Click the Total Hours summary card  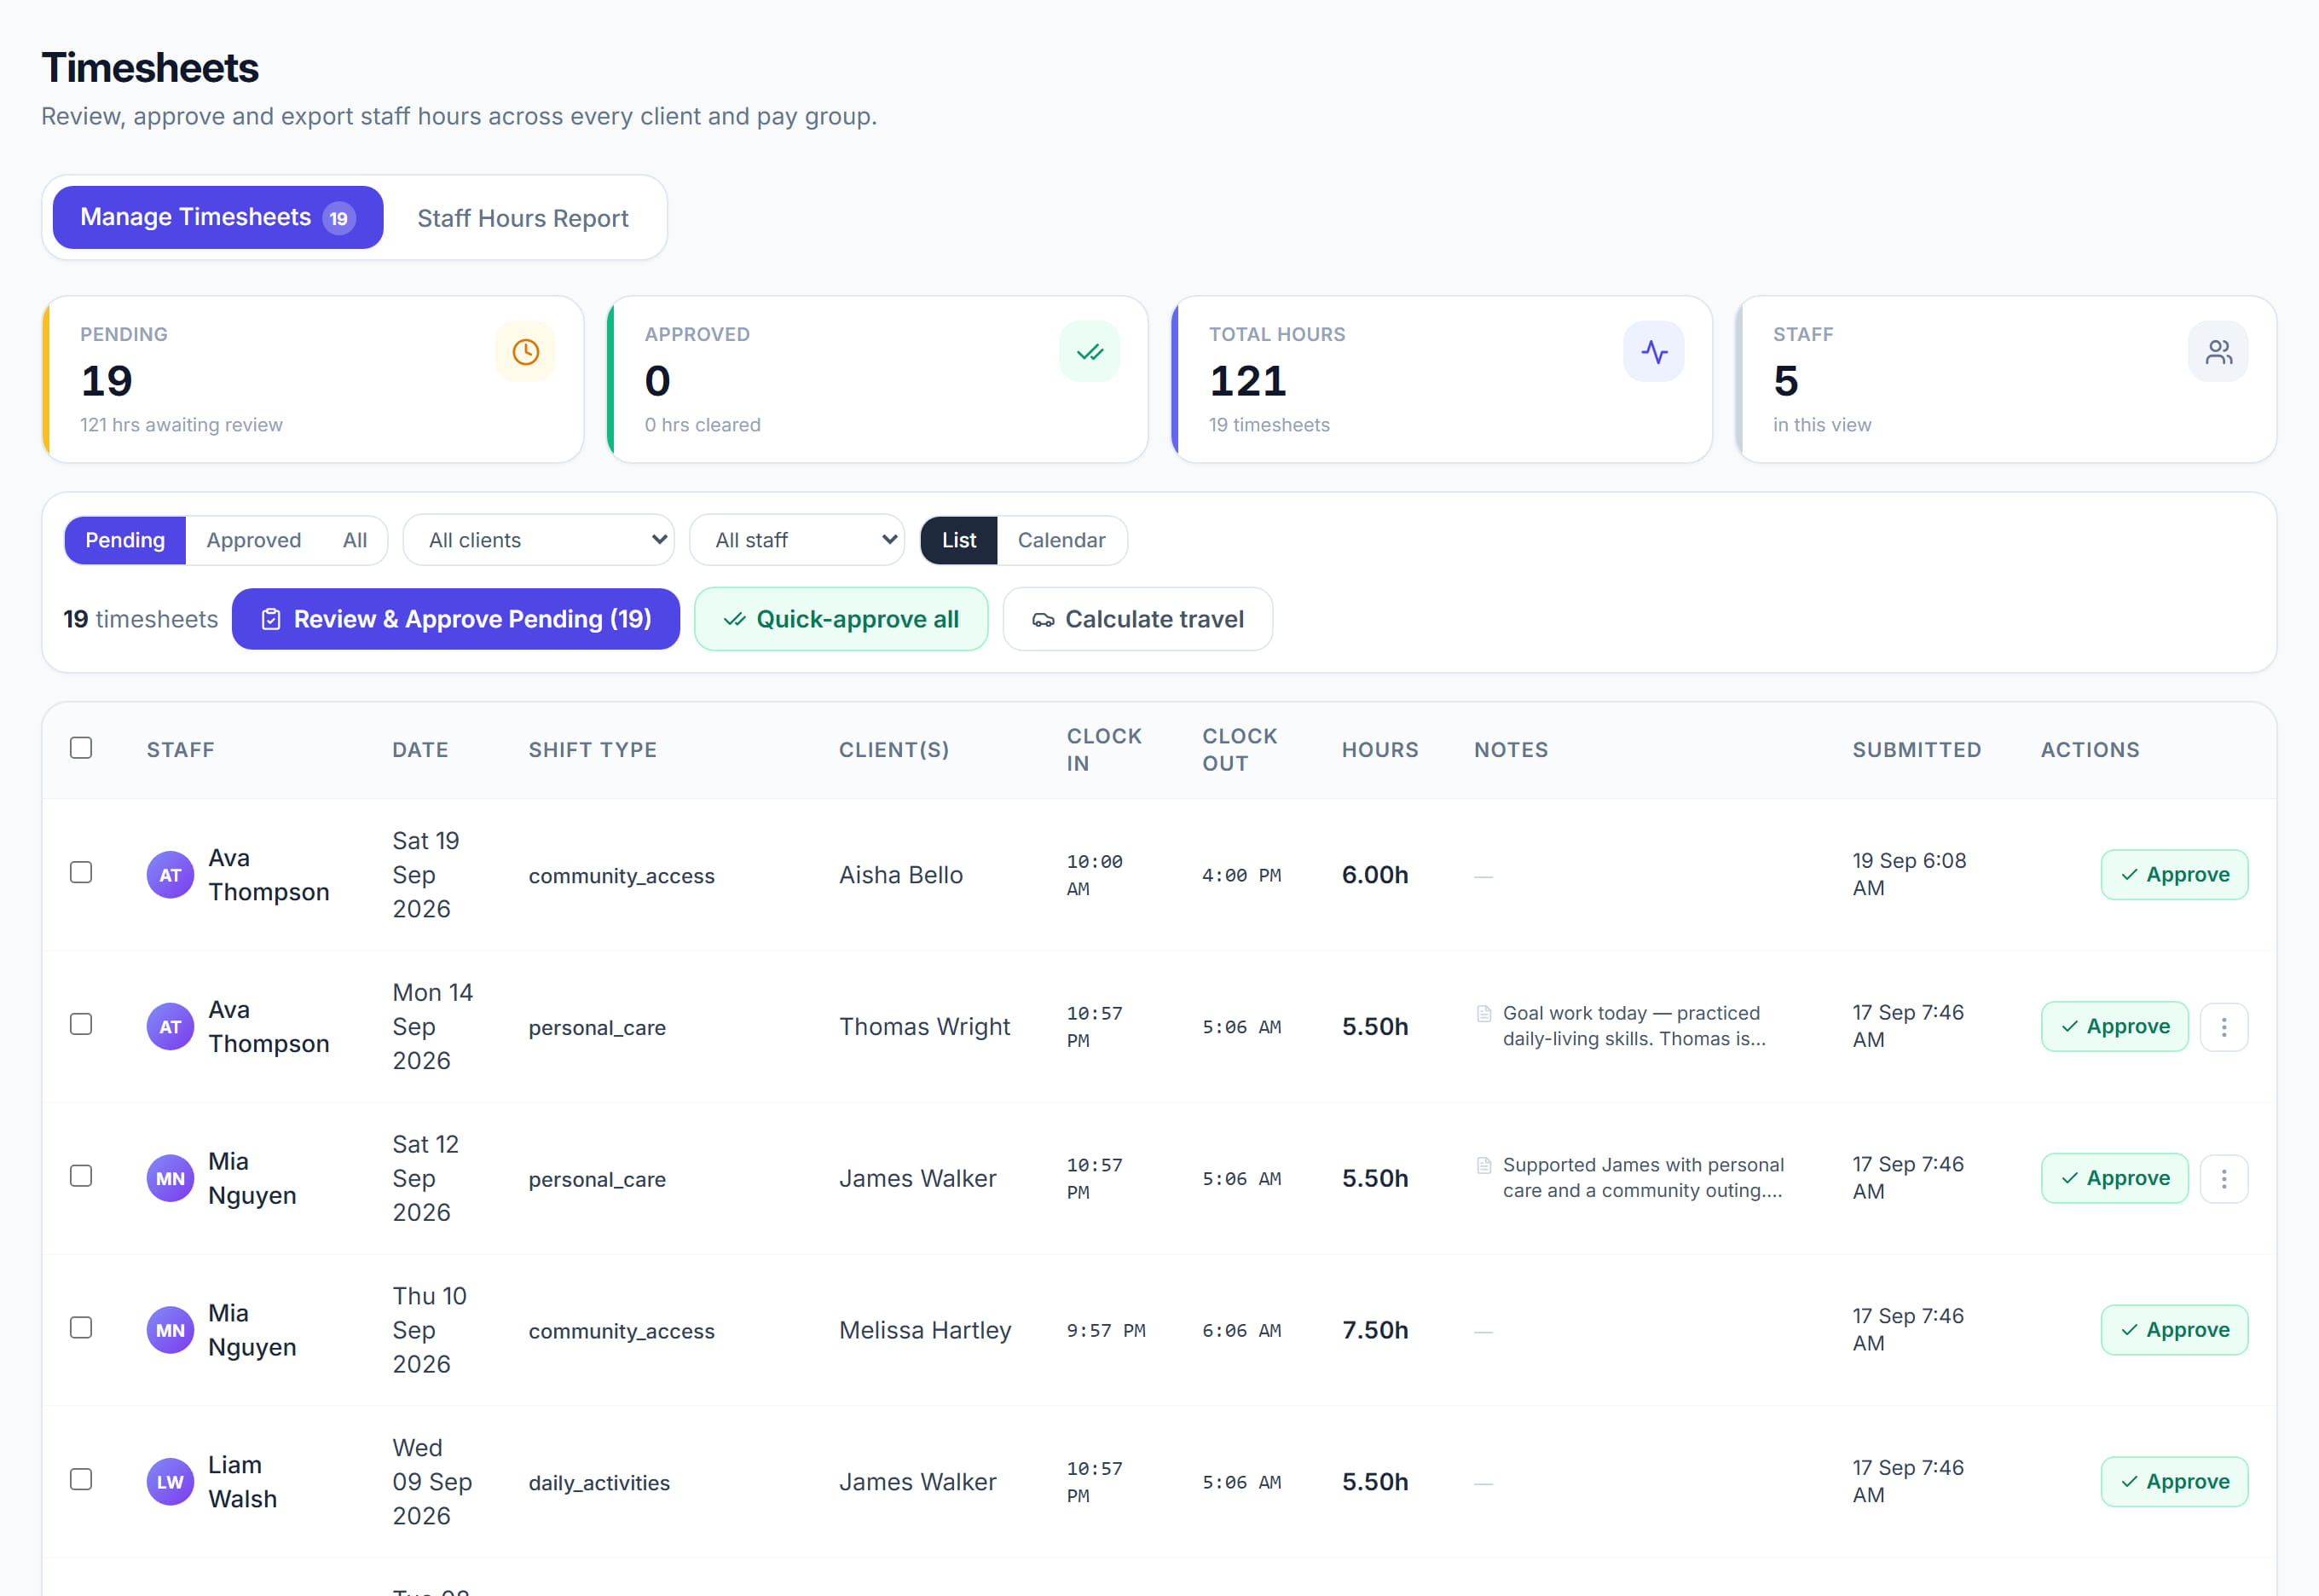click(1441, 379)
